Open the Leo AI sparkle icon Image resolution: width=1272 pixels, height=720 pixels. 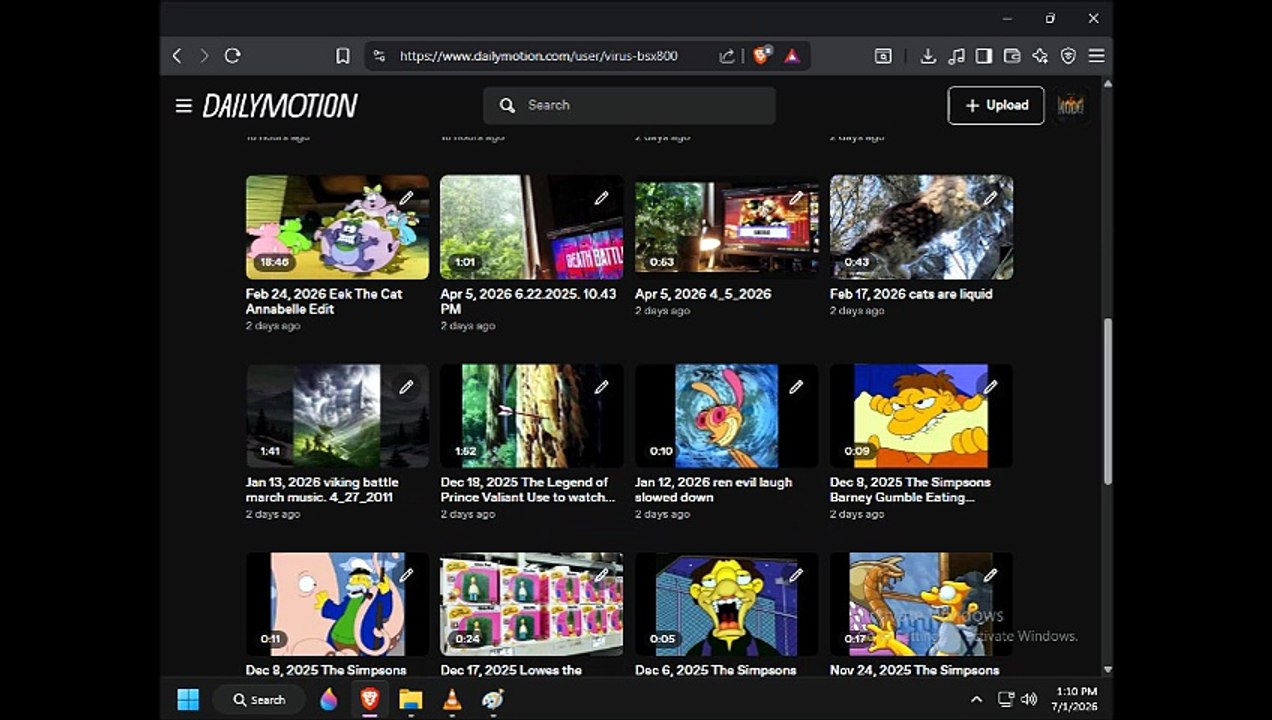pyautogui.click(x=1040, y=56)
